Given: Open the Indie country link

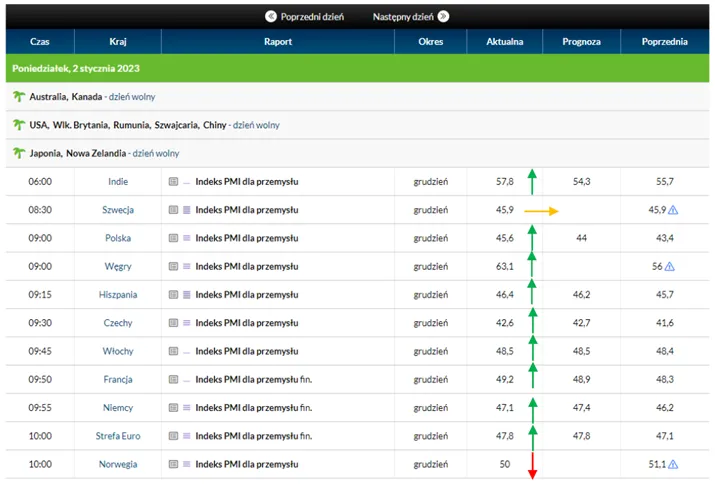Looking at the screenshot, I should pos(118,181).
